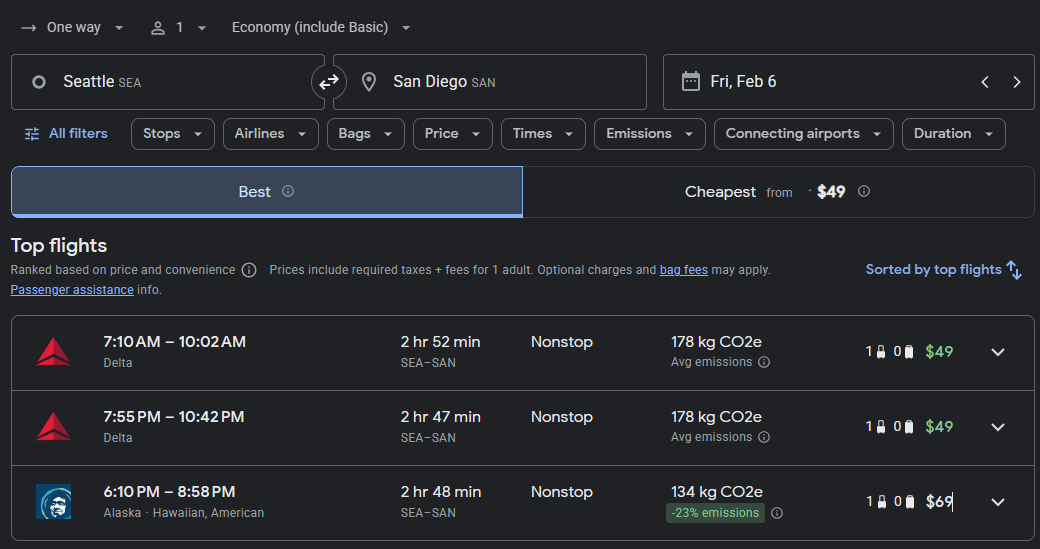Expand 6:10 PM Alaska flight details
This screenshot has height=549, width=1040.
click(997, 502)
